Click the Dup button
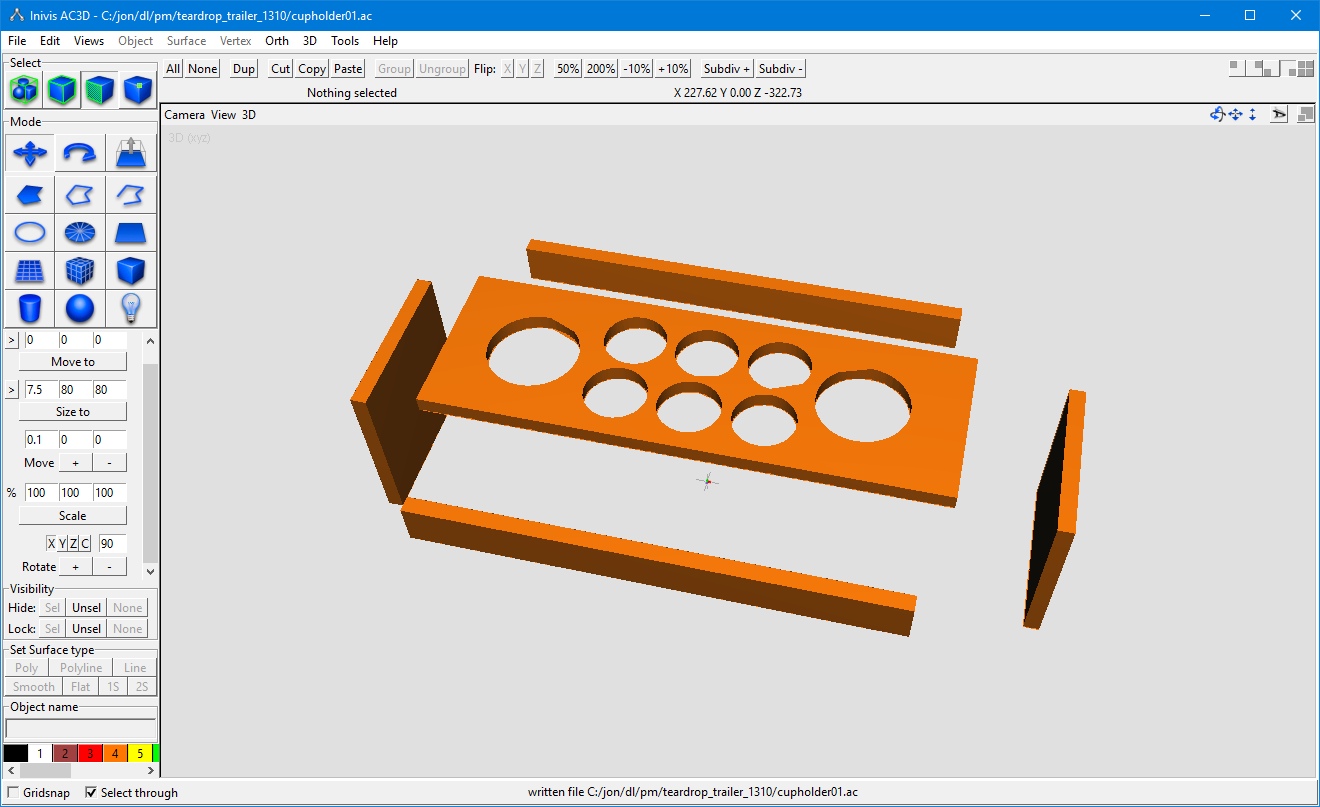The image size is (1320, 807). pyautogui.click(x=244, y=68)
